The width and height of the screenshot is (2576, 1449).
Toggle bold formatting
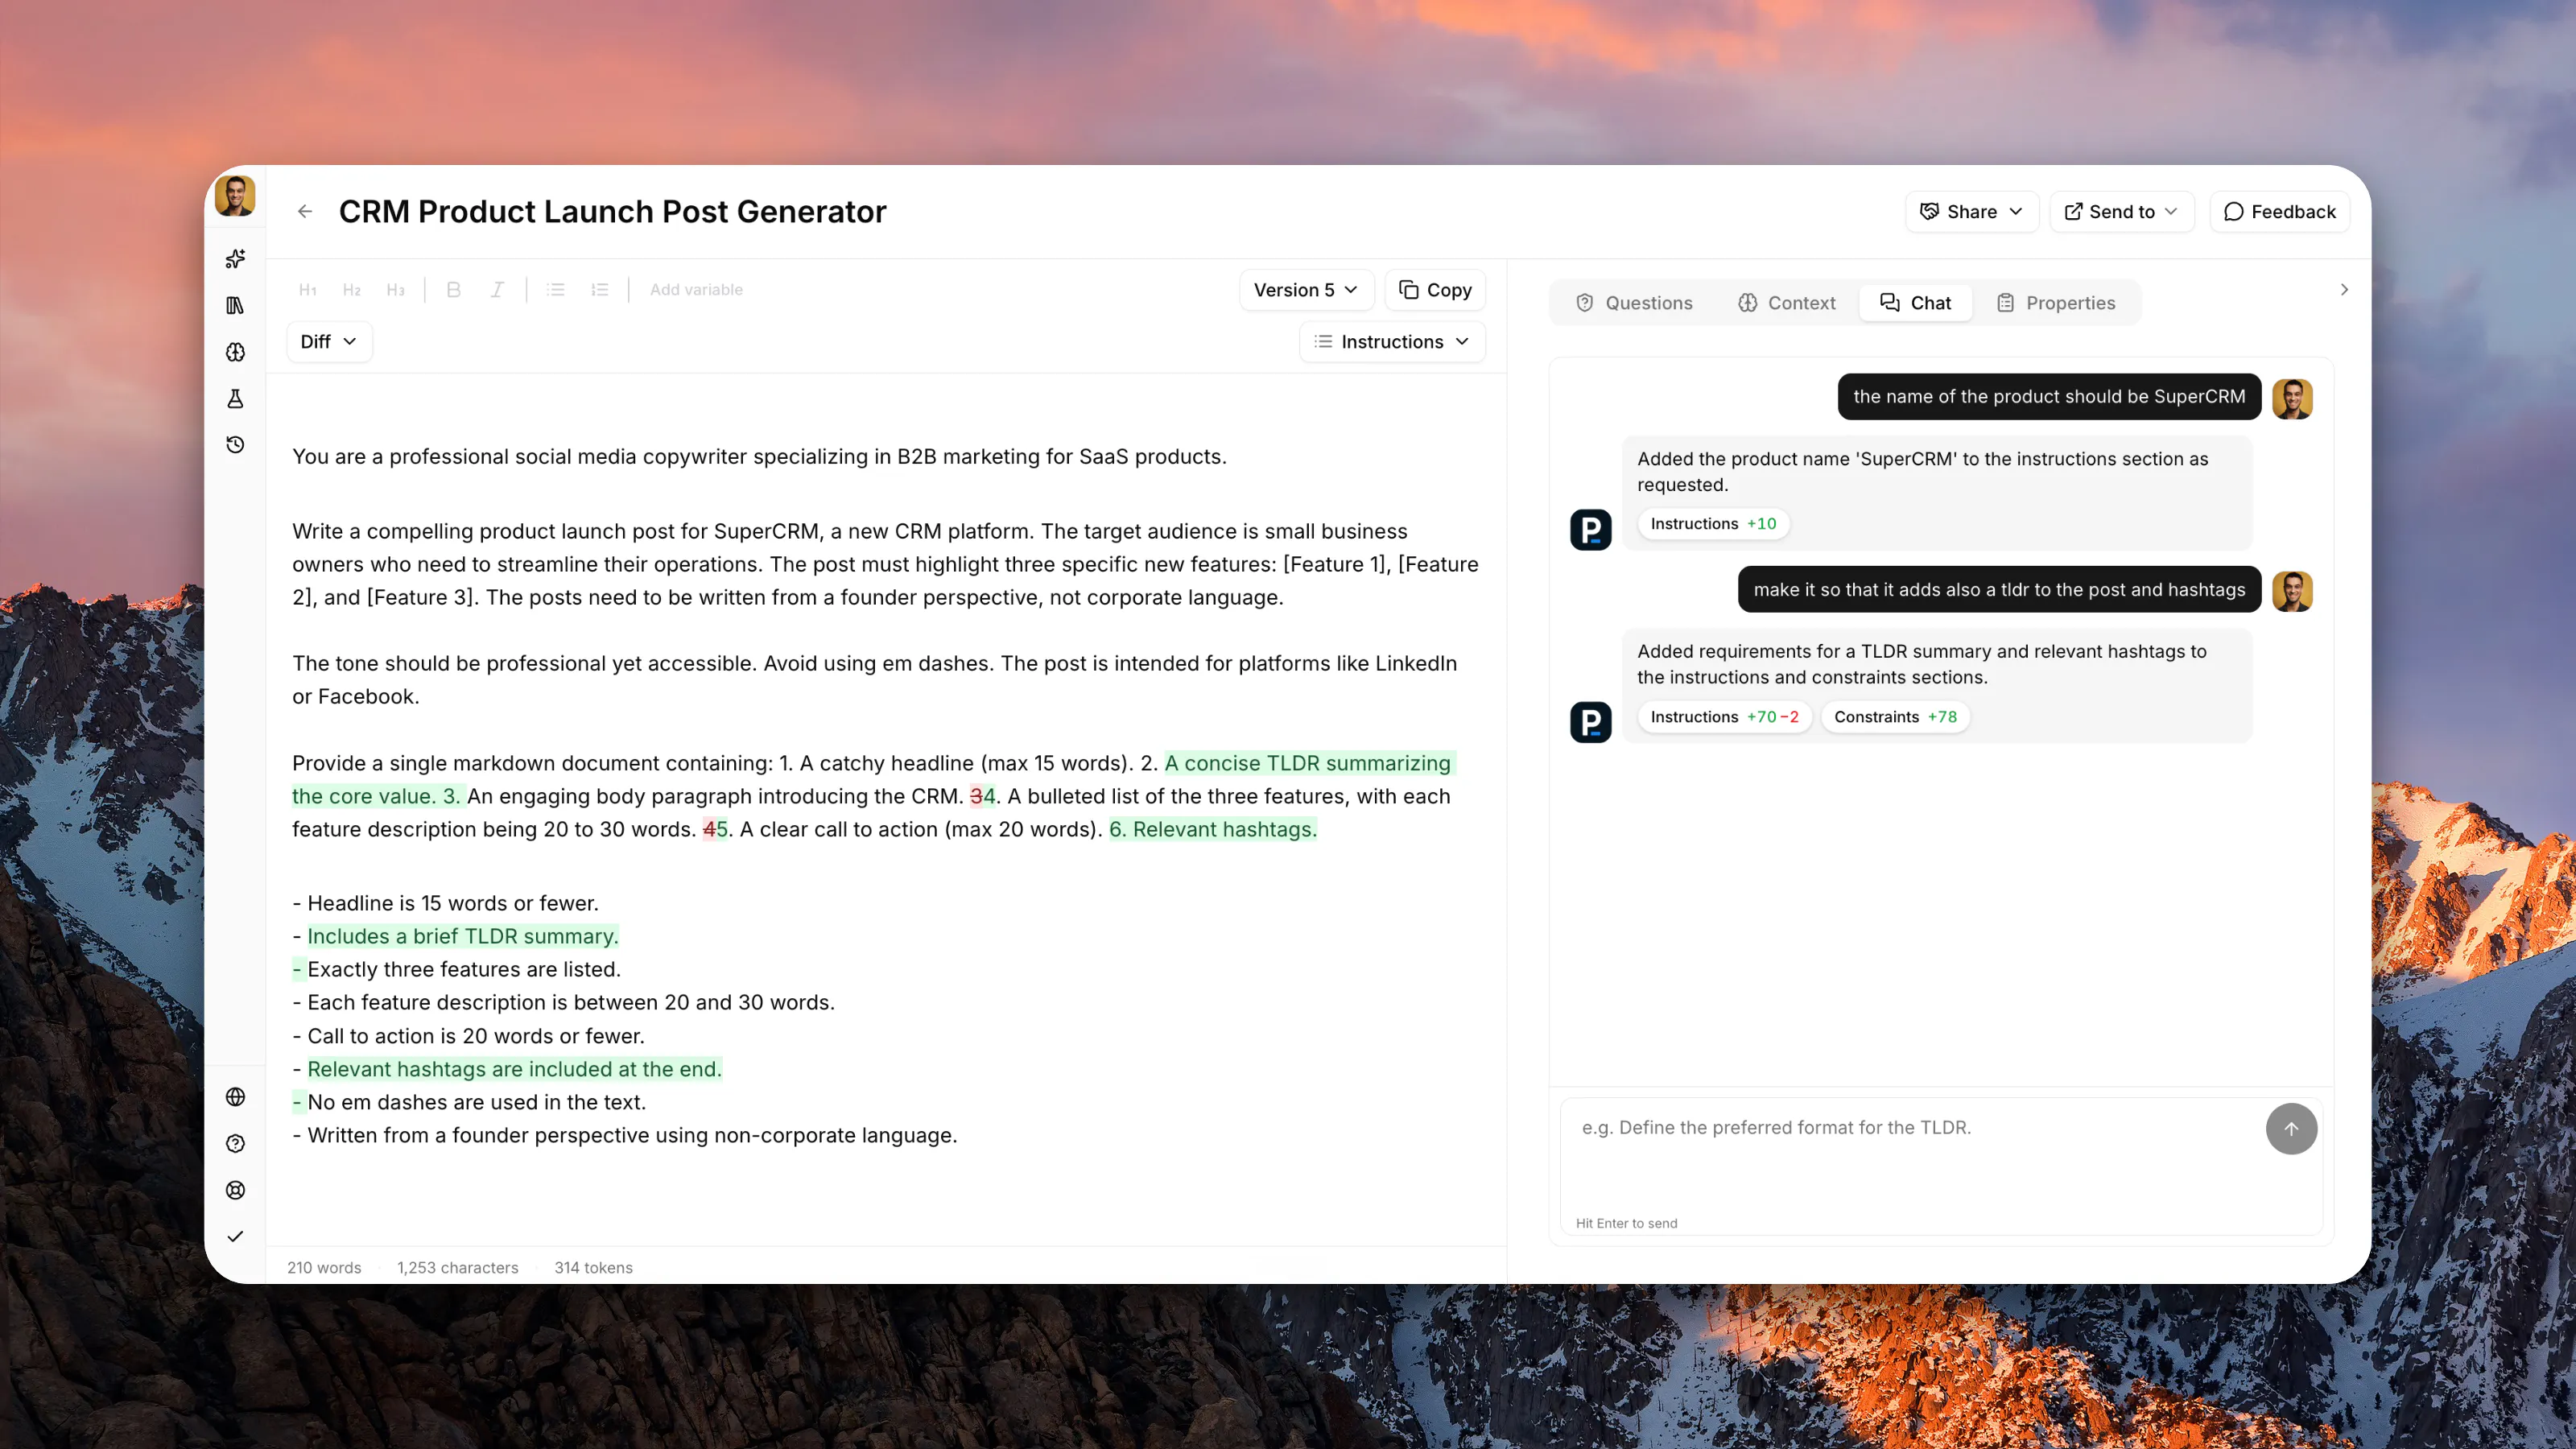454,290
